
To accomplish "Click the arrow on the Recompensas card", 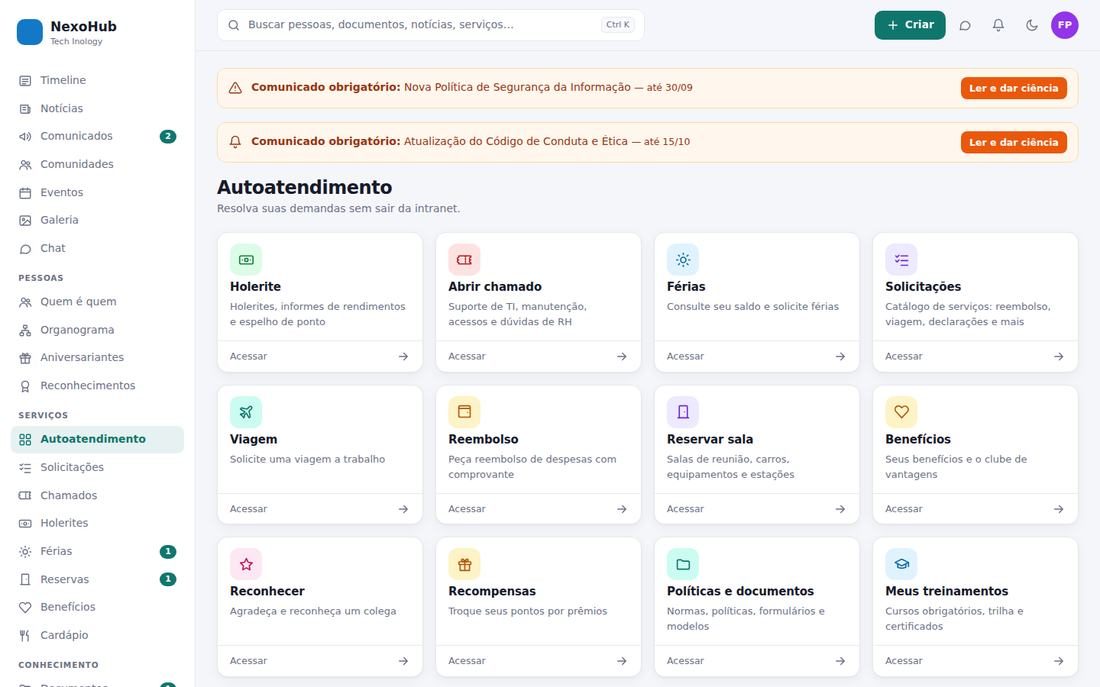I will point(622,661).
